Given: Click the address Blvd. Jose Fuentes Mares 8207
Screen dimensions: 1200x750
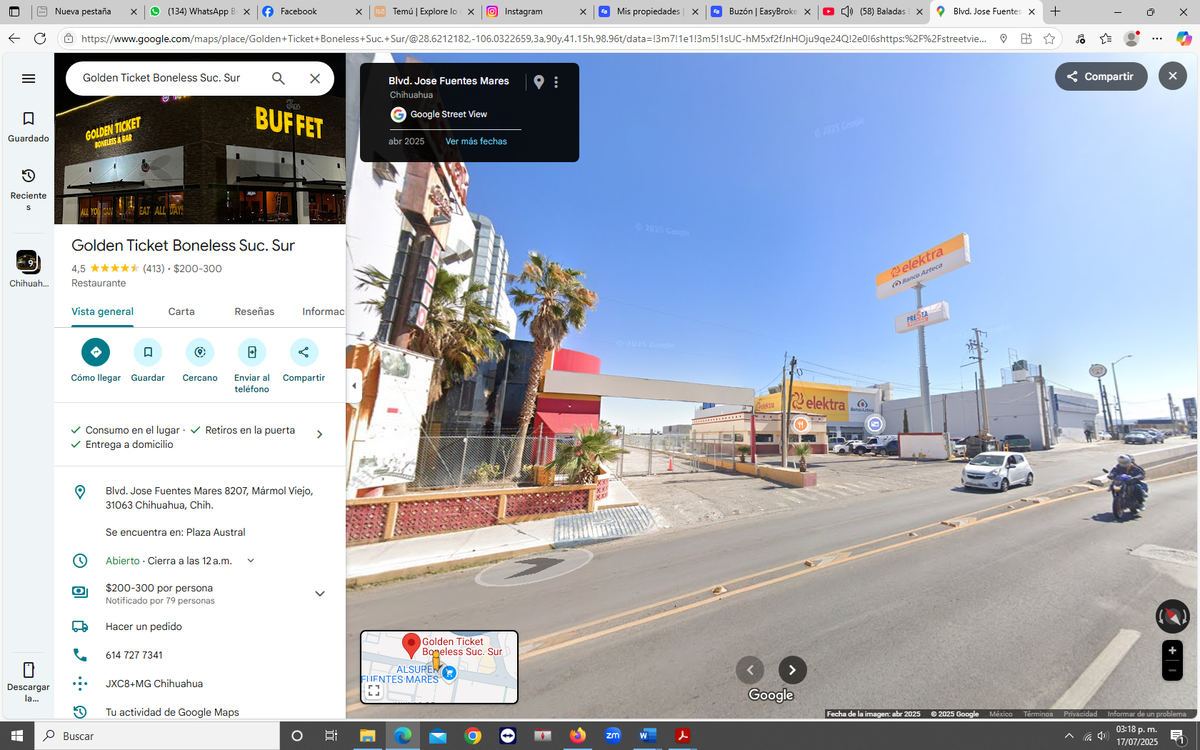Looking at the screenshot, I should click(209, 498).
